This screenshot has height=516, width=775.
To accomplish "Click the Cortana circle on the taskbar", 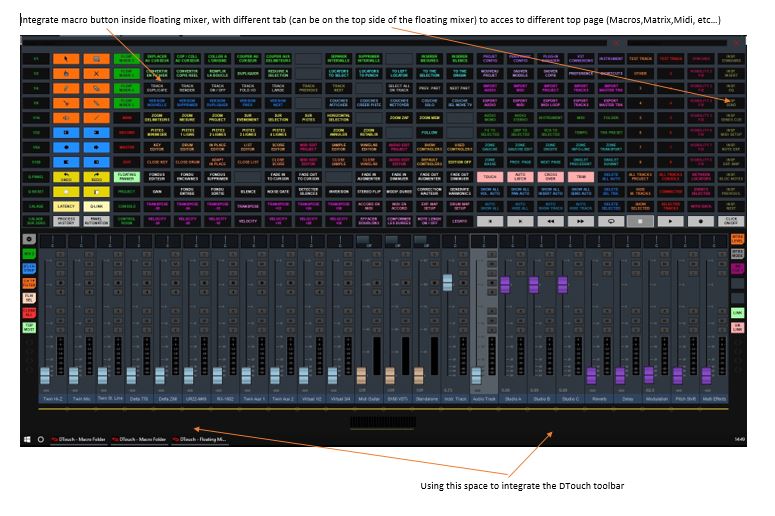I will [41, 439].
